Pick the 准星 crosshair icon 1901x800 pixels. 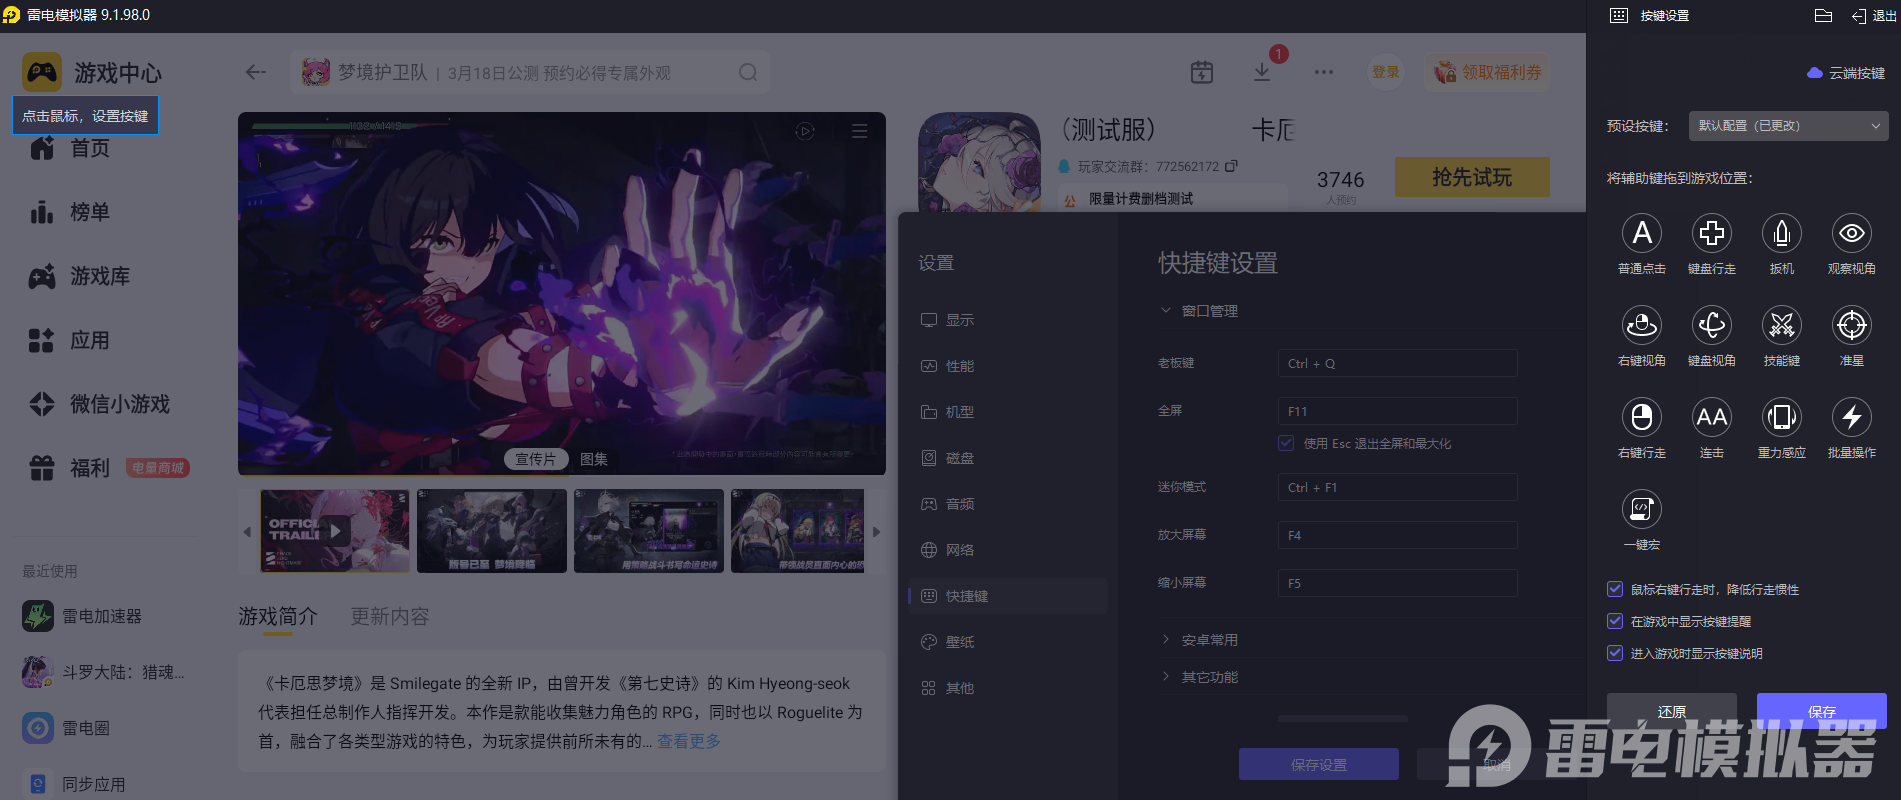(x=1851, y=326)
